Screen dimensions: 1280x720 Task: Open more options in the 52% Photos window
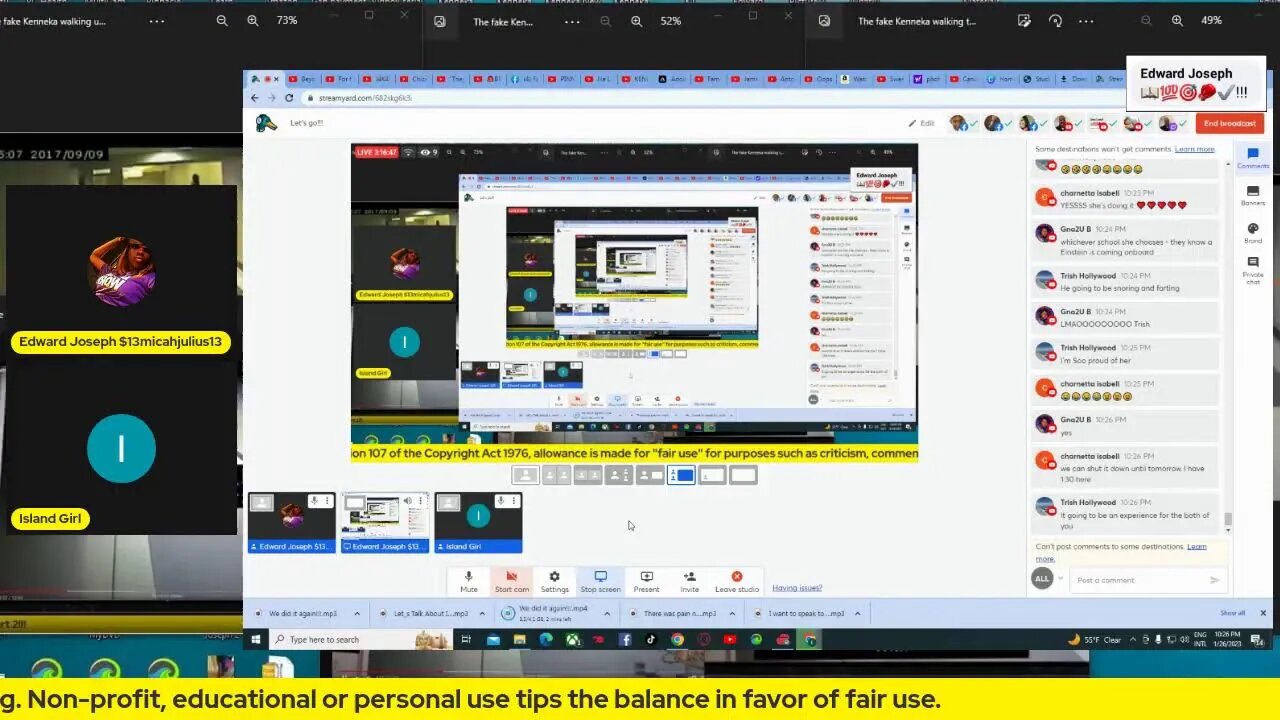(572, 21)
